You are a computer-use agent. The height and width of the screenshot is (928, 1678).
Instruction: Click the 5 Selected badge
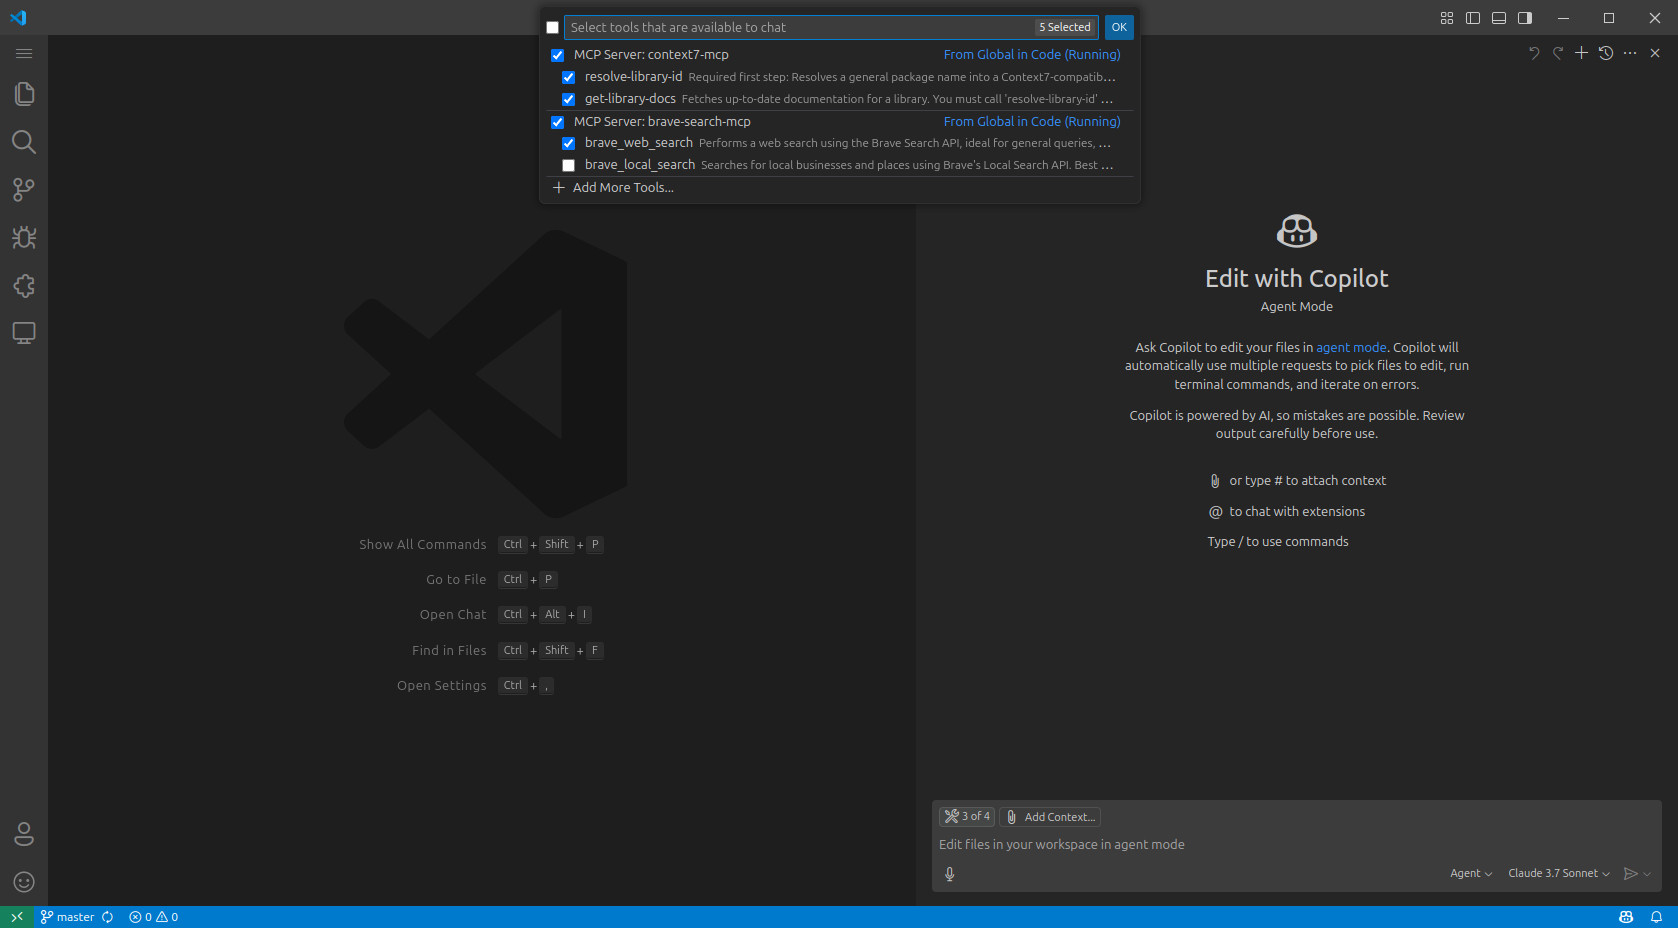pyautogui.click(x=1064, y=28)
